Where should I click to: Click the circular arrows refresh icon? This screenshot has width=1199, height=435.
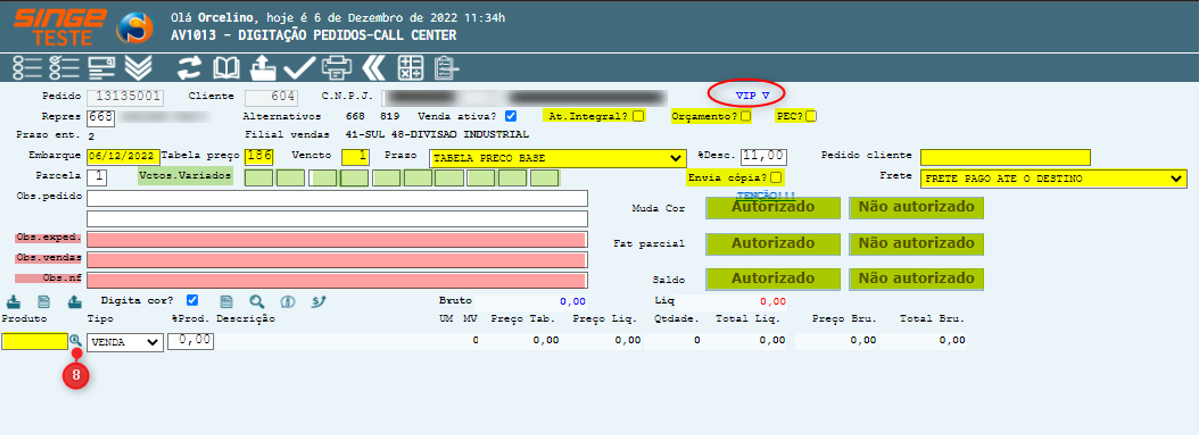click(x=189, y=68)
